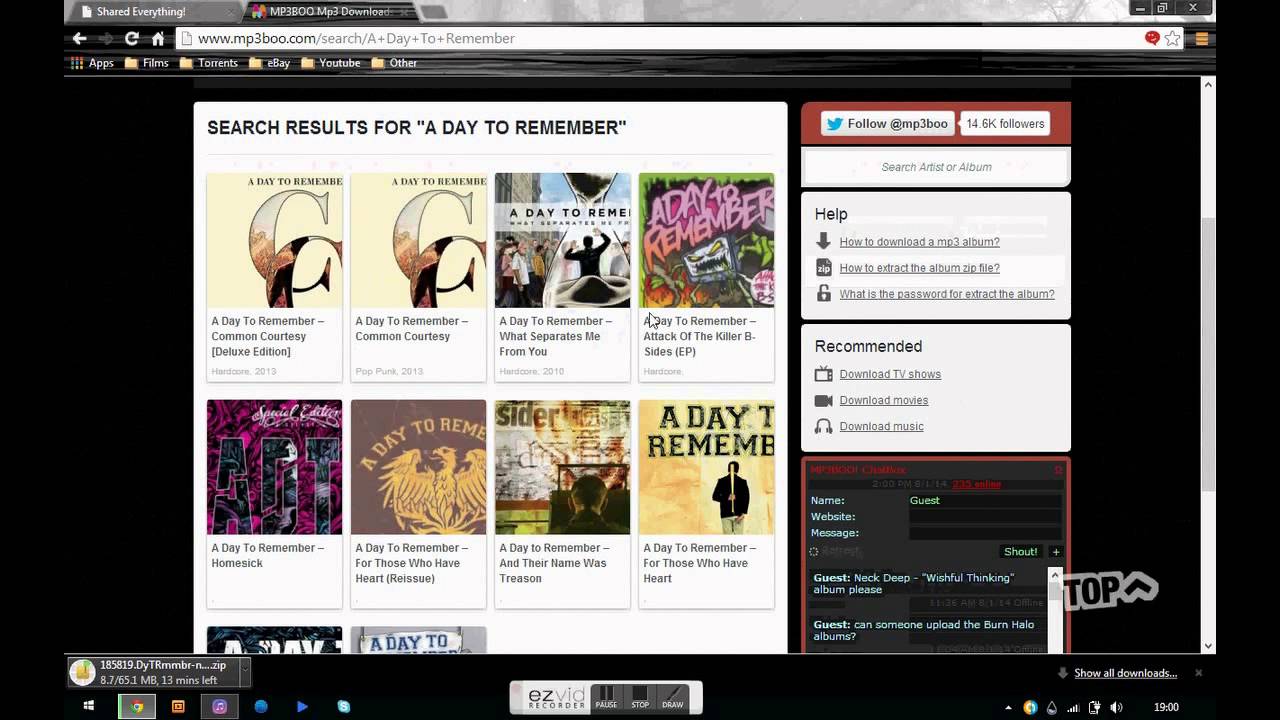Screen dimensions: 1280x720
Task: Open For Those Who Have Heart (Reissue) title
Action: point(411,563)
